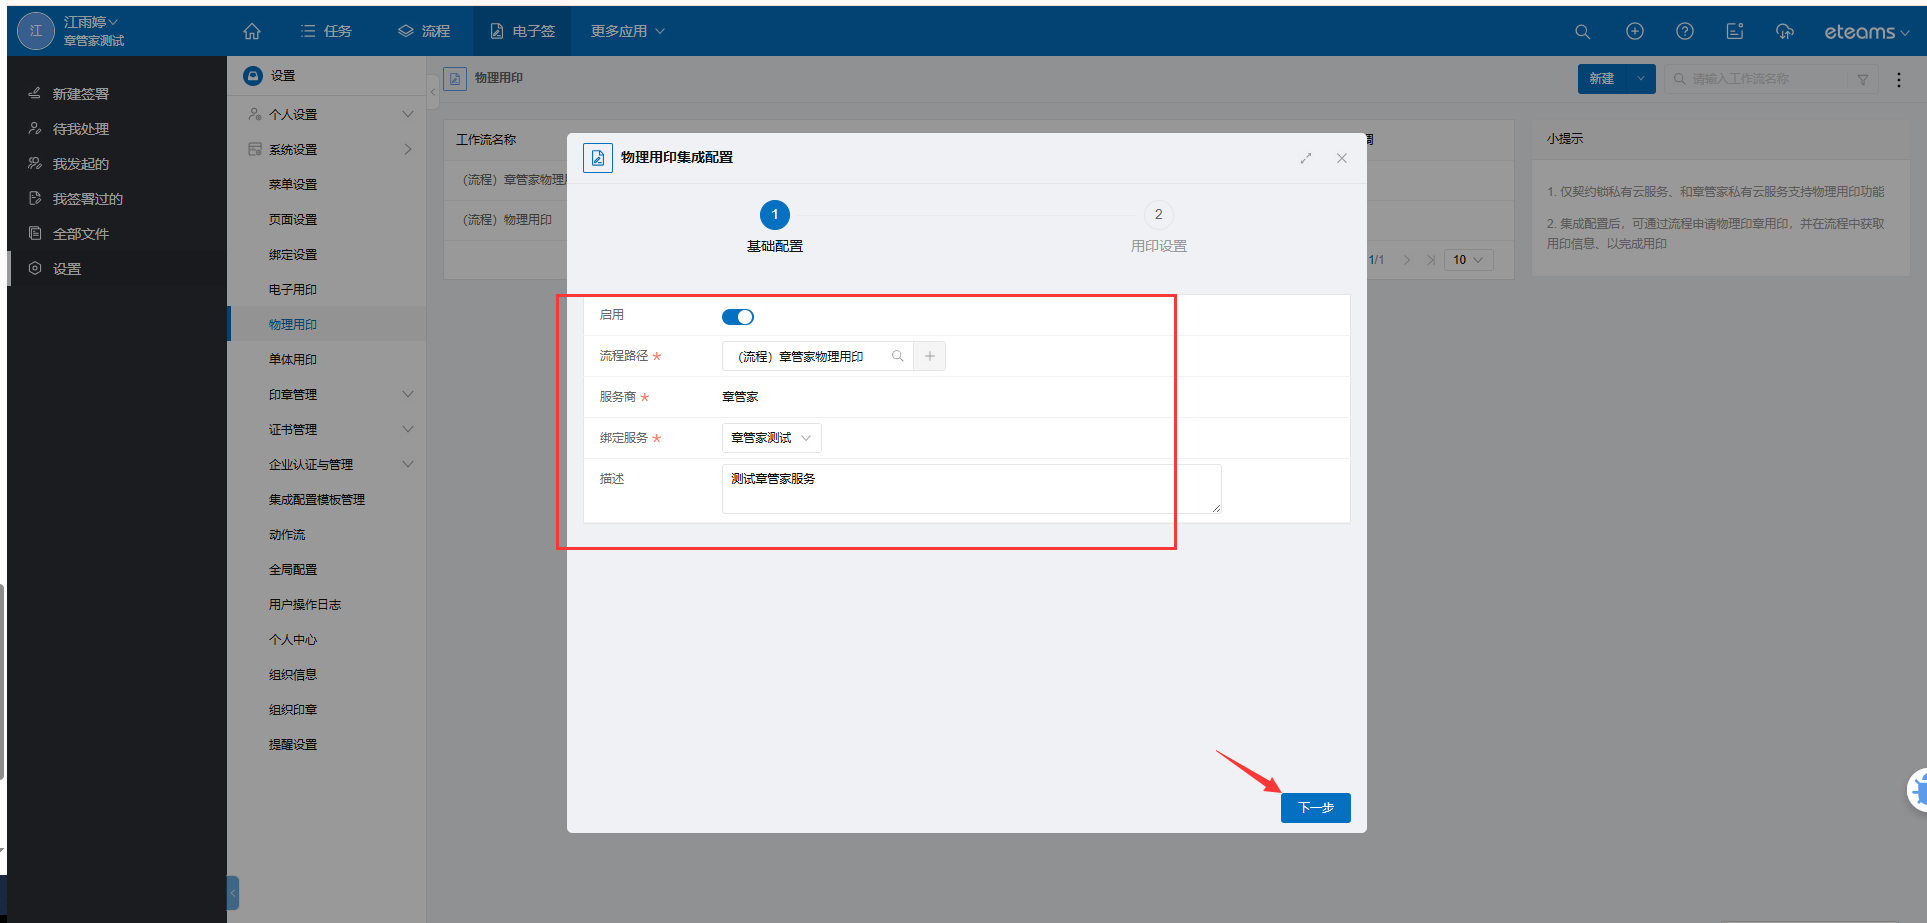Click the 我发起的 icon in sidebar
The width and height of the screenshot is (1927, 923).
tap(35, 163)
